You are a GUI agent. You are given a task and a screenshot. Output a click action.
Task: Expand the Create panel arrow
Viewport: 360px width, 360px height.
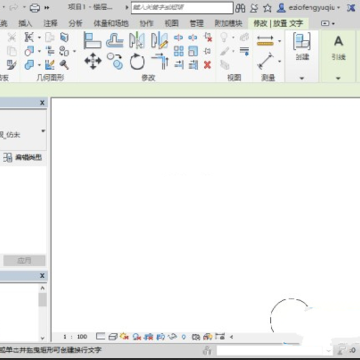tap(302, 78)
